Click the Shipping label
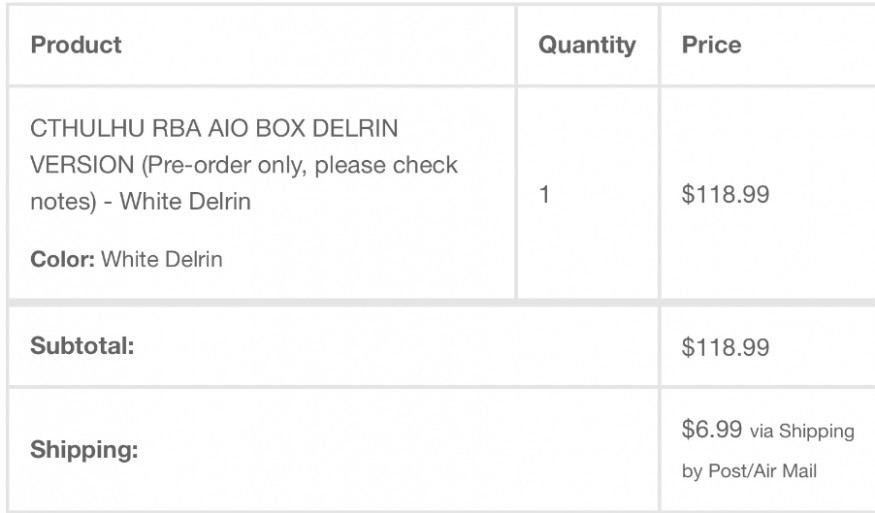Screen dimensions: 875x513 (84, 451)
